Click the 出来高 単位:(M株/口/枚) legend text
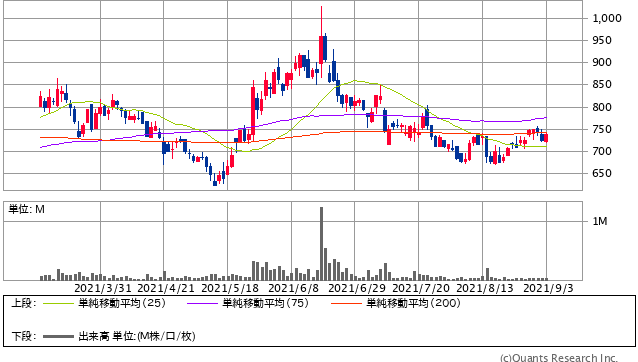Image resolution: width=638 pixels, height=362 pixels. coord(137,336)
